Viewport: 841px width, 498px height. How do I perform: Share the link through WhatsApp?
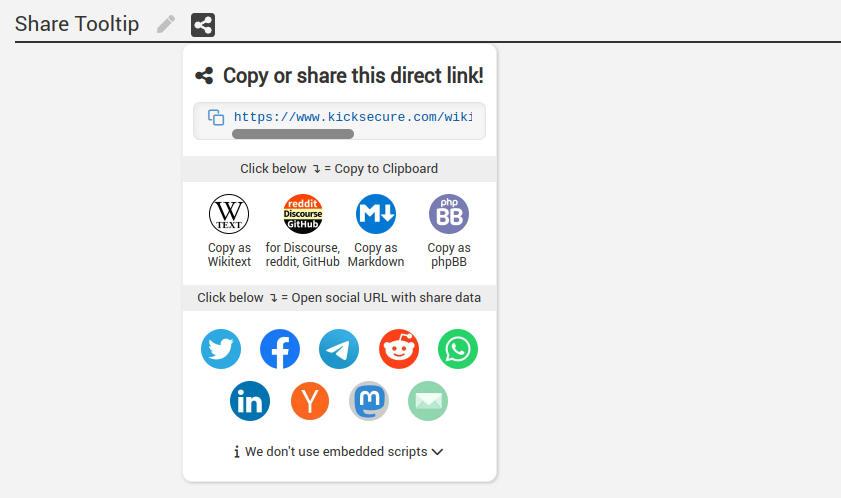(x=458, y=349)
